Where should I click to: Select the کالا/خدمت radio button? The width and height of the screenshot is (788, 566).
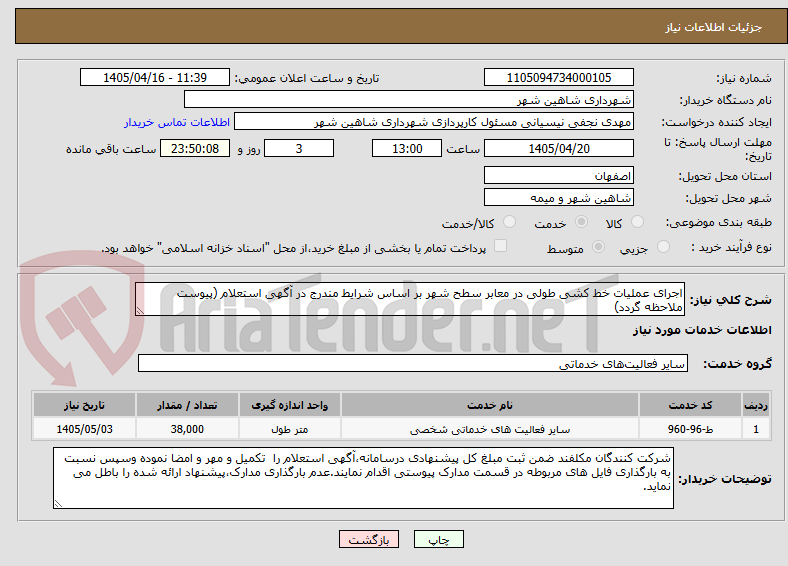click(509, 222)
